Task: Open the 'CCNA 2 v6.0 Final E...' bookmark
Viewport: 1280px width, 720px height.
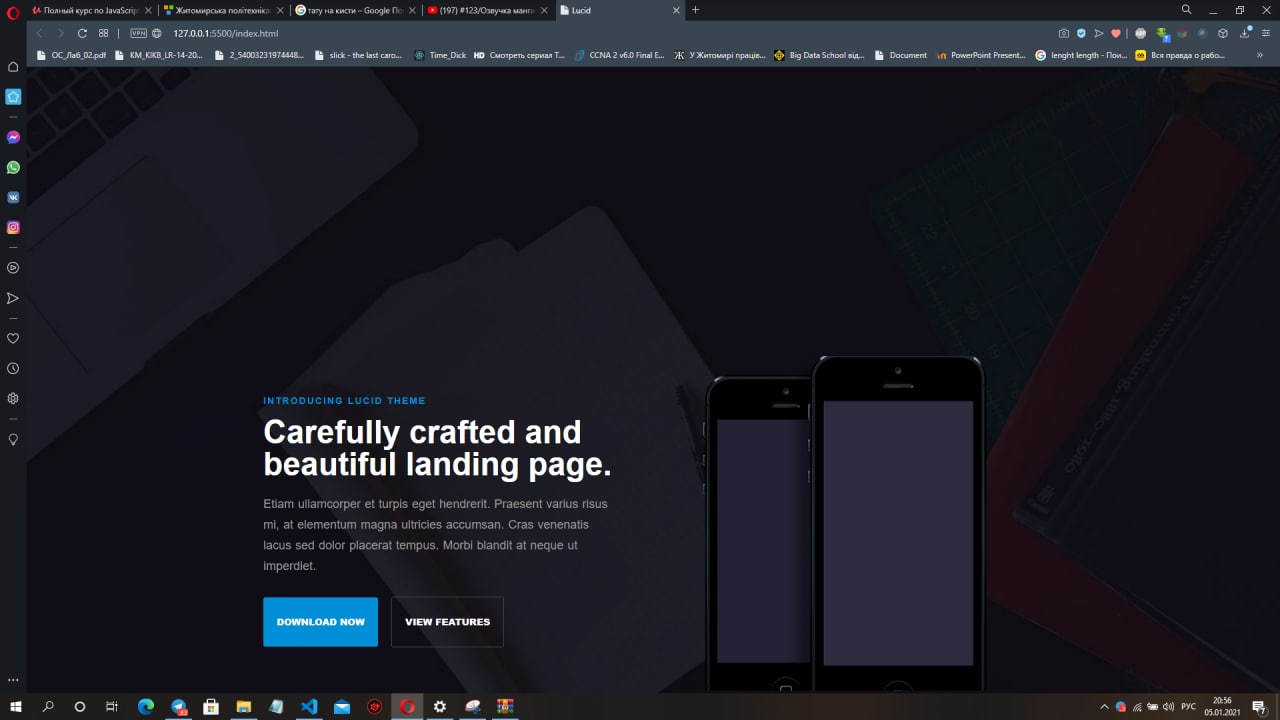Action: (x=620, y=55)
